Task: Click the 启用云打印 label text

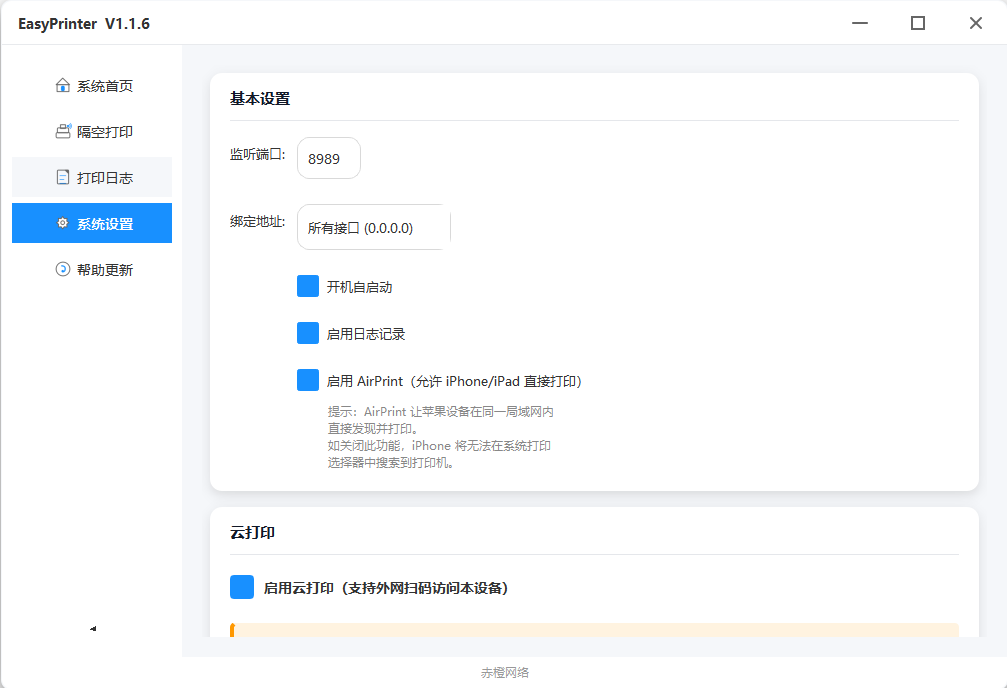Action: [386, 588]
